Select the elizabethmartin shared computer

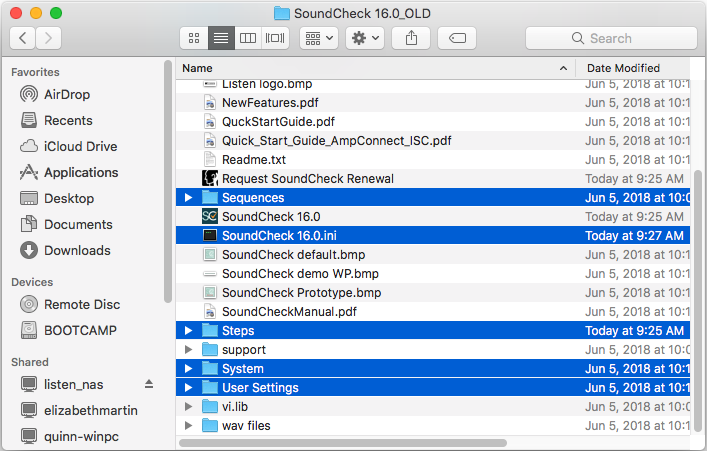(x=79, y=410)
